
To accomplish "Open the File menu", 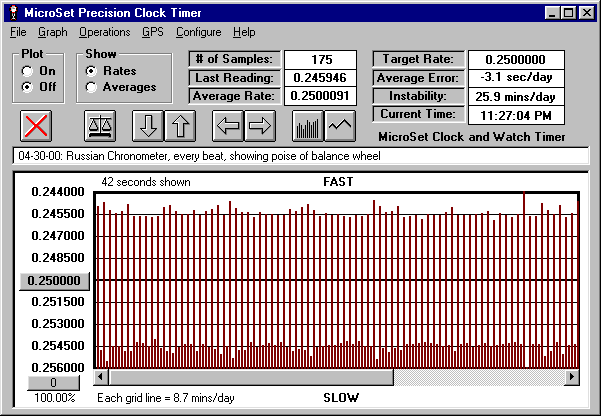I will point(18,32).
